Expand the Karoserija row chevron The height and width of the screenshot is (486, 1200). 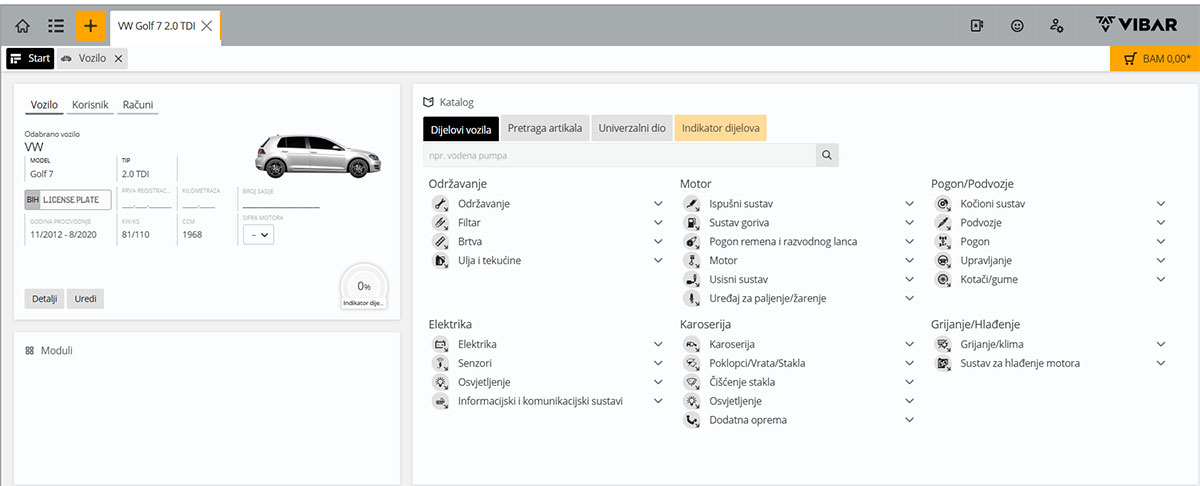909,345
